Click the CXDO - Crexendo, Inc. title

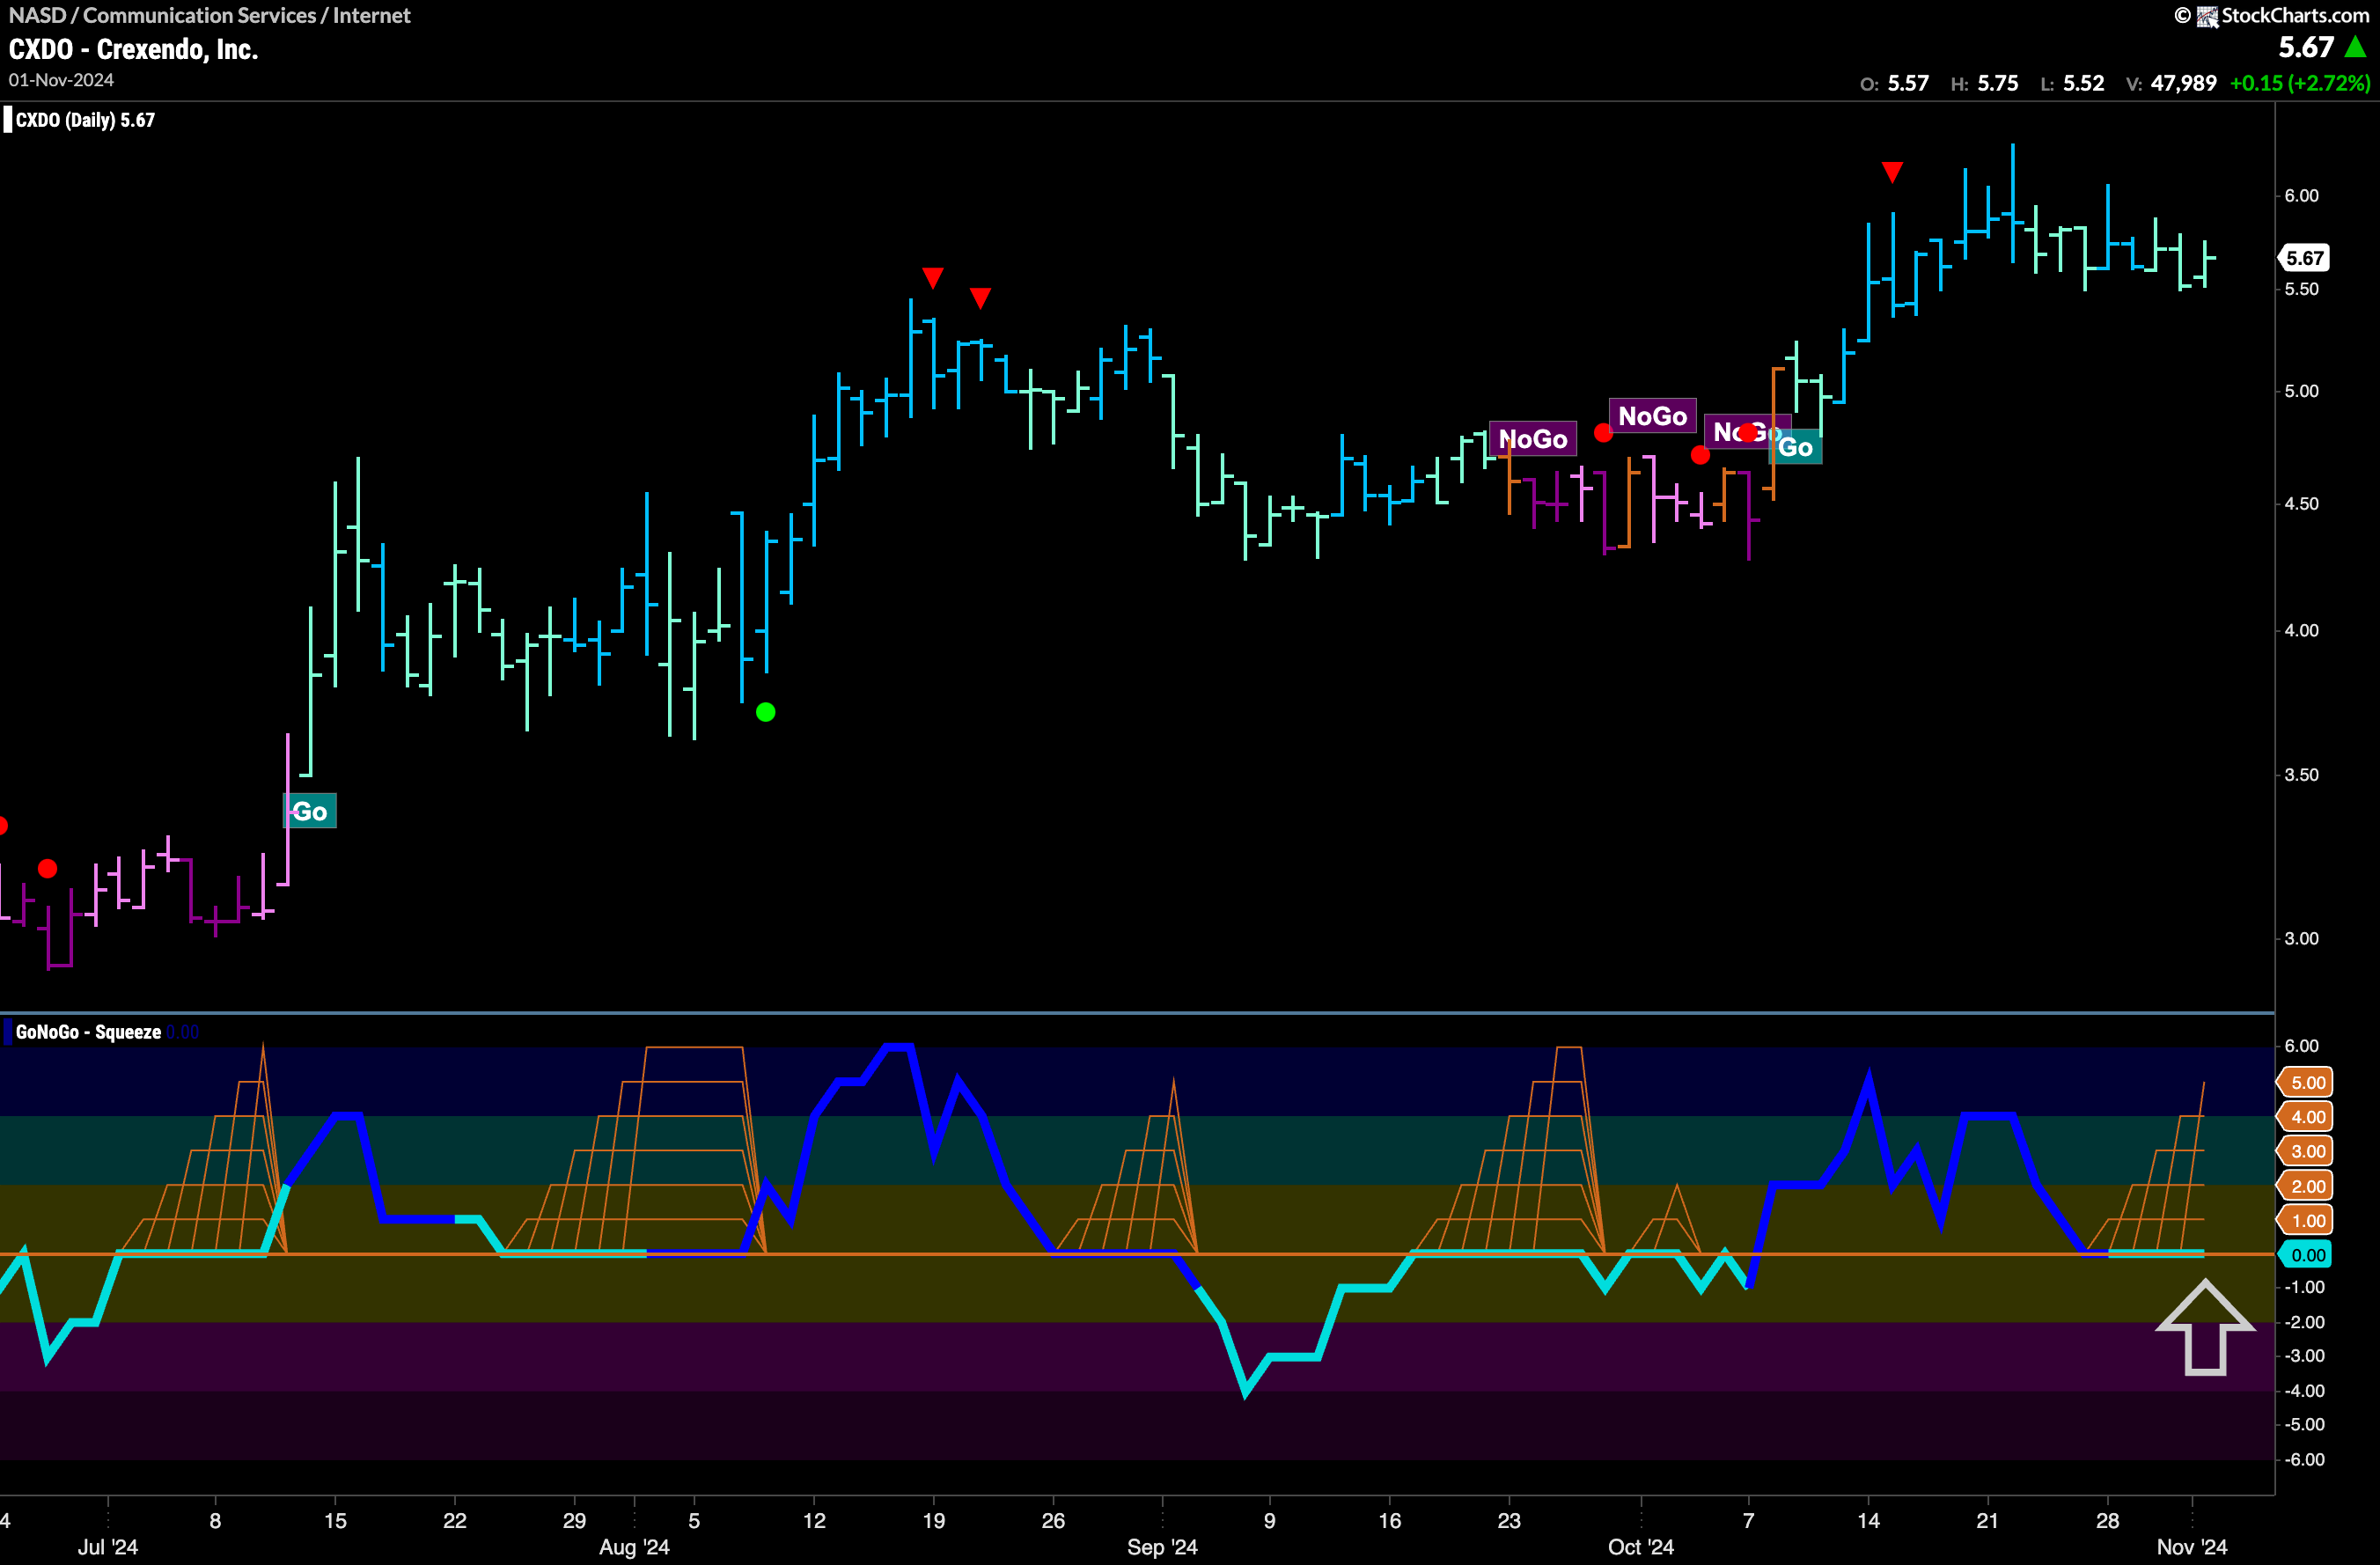(x=133, y=49)
